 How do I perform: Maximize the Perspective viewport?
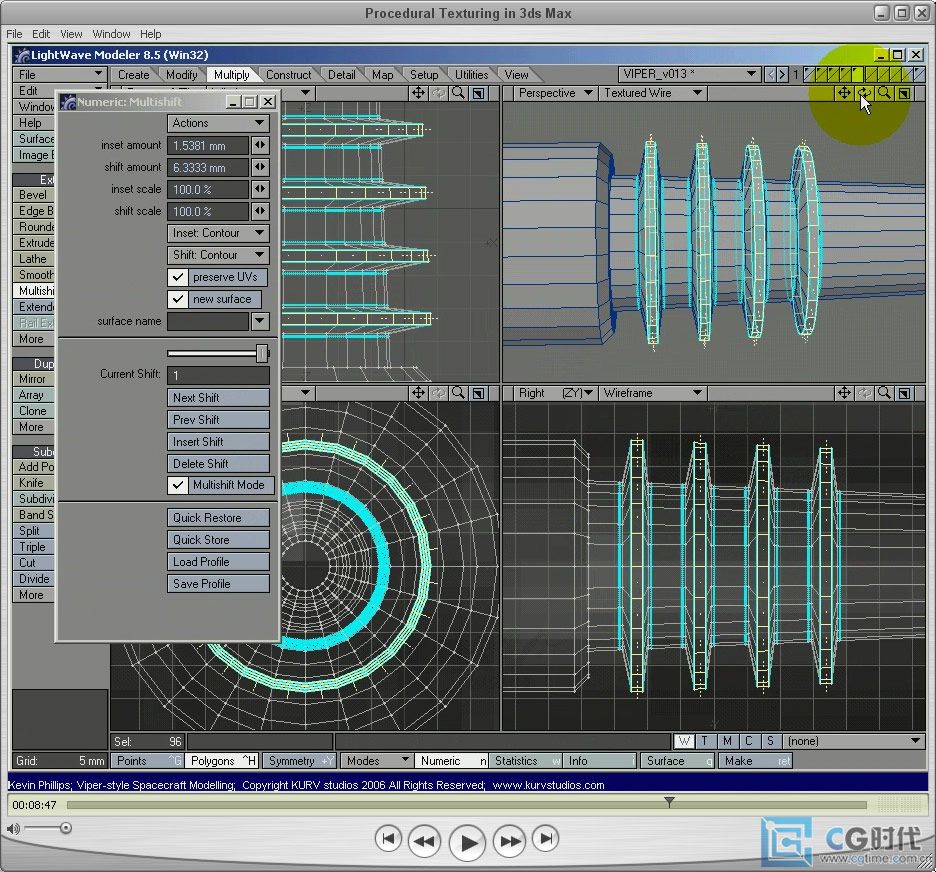click(904, 93)
